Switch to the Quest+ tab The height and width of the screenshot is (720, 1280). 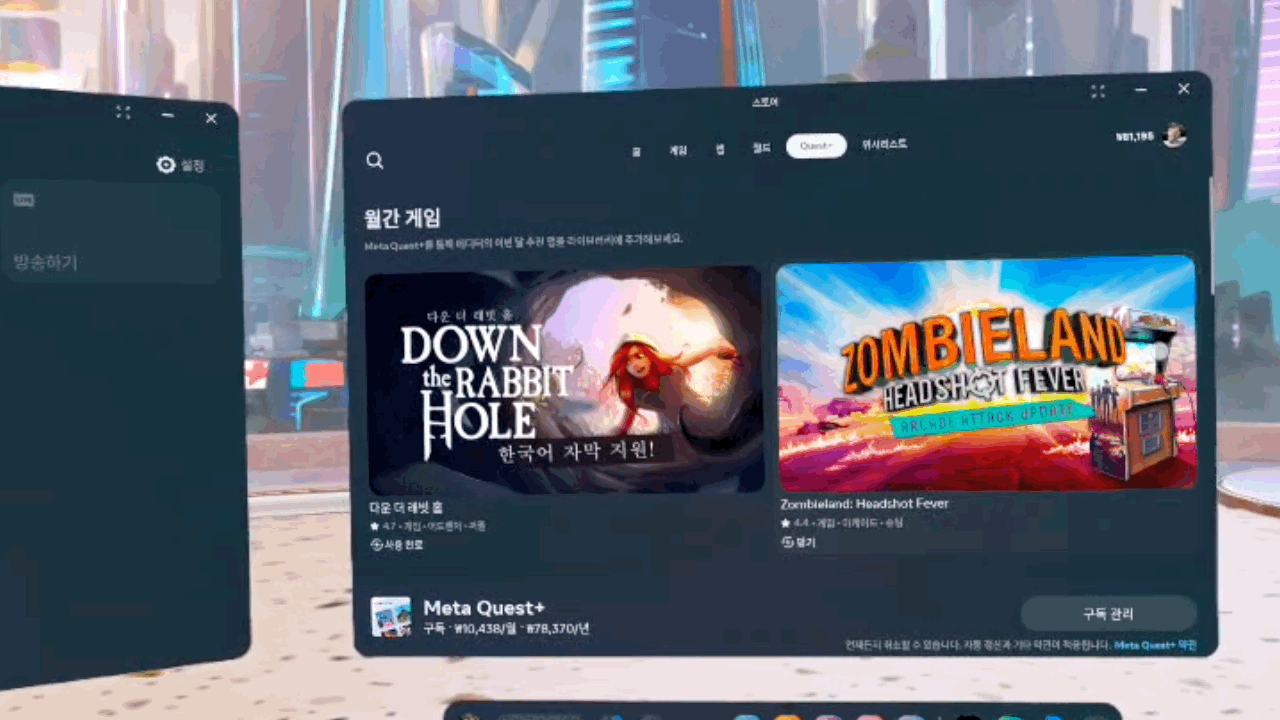point(816,146)
